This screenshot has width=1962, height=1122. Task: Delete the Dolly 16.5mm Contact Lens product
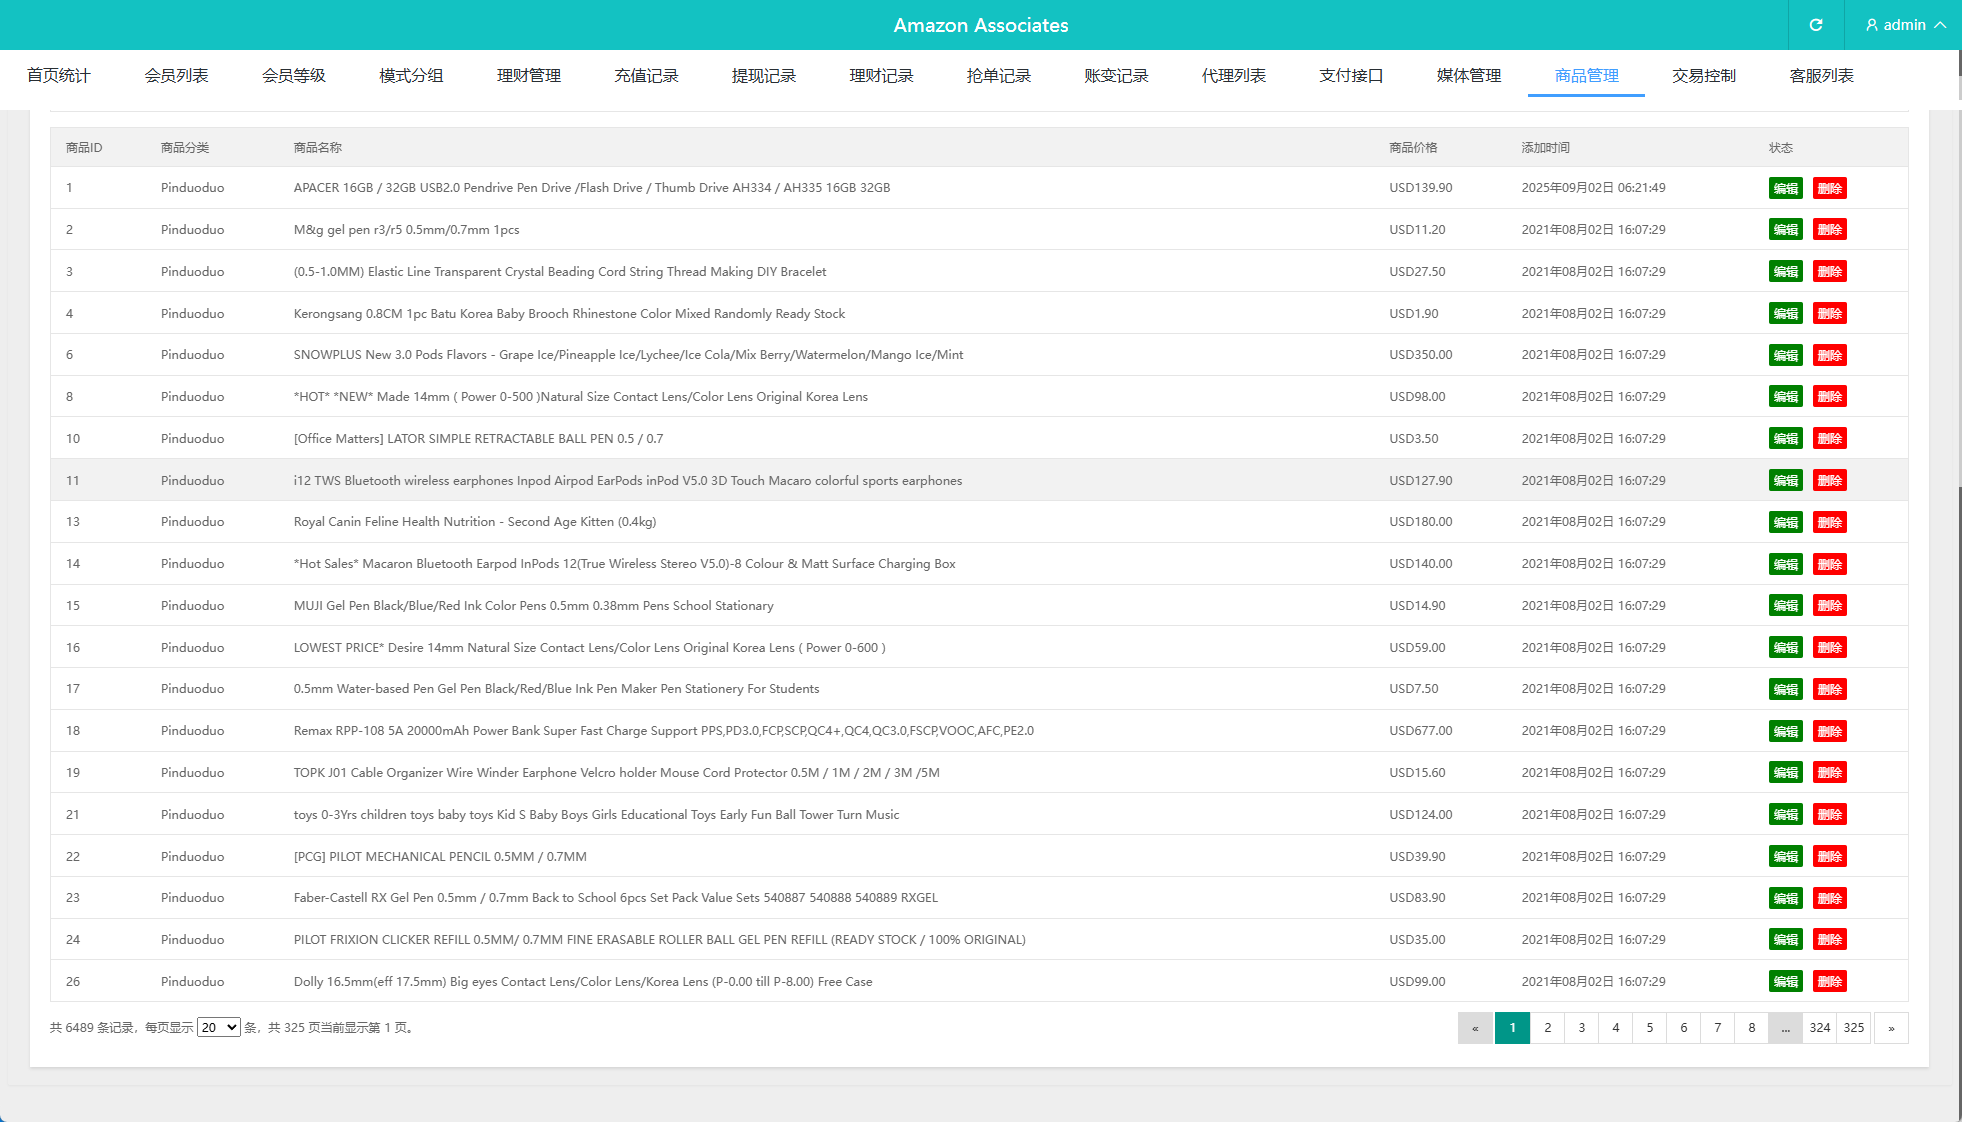[x=1829, y=982]
